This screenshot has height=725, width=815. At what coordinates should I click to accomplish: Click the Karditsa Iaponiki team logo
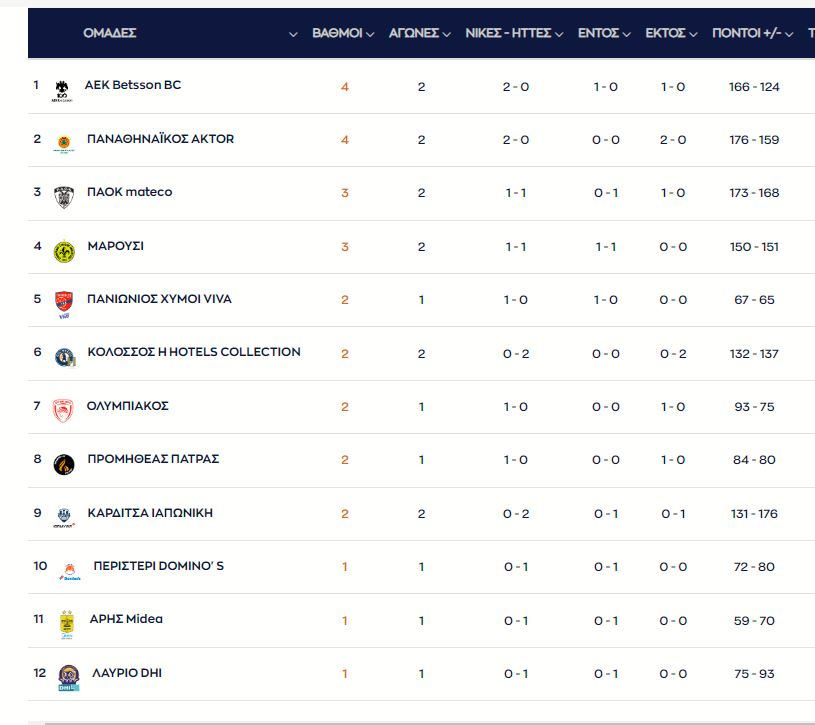pos(63,516)
